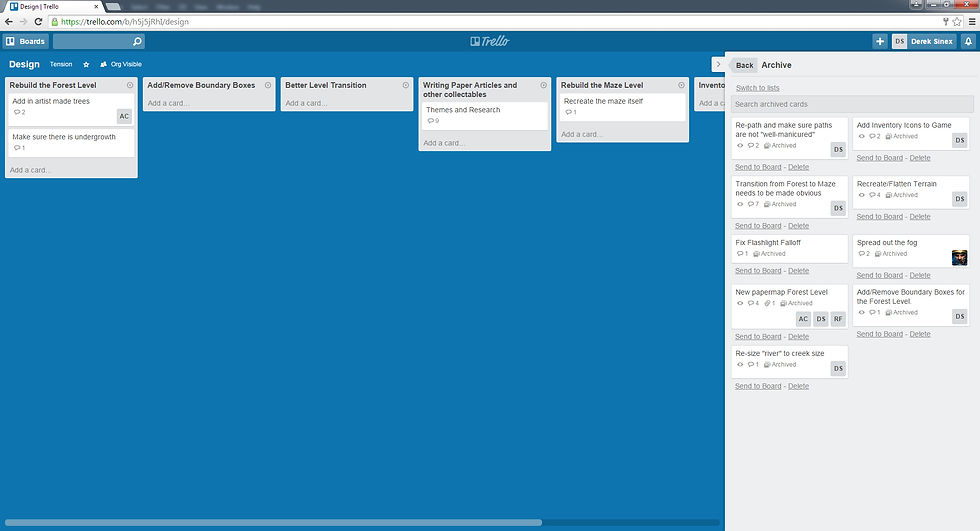This screenshot has width=980, height=531.
Task: Click the browser address bar URL
Action: 125,21
